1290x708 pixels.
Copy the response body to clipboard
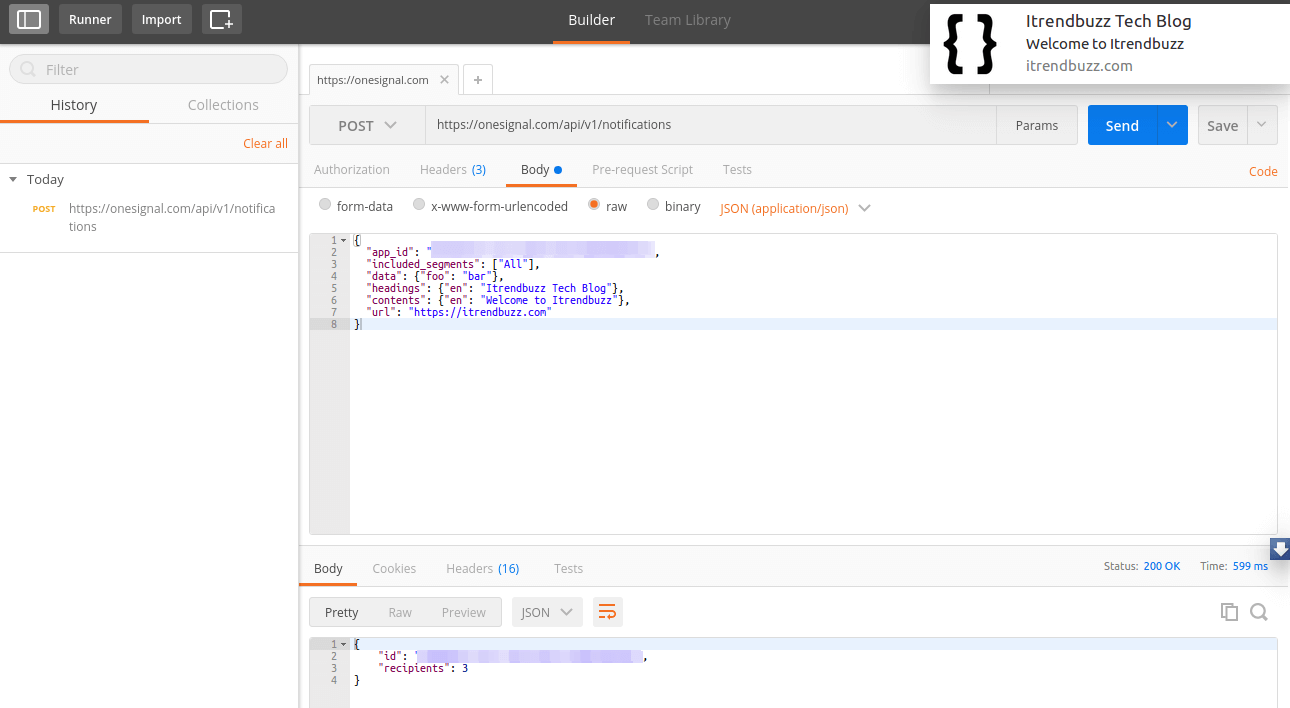click(1229, 612)
